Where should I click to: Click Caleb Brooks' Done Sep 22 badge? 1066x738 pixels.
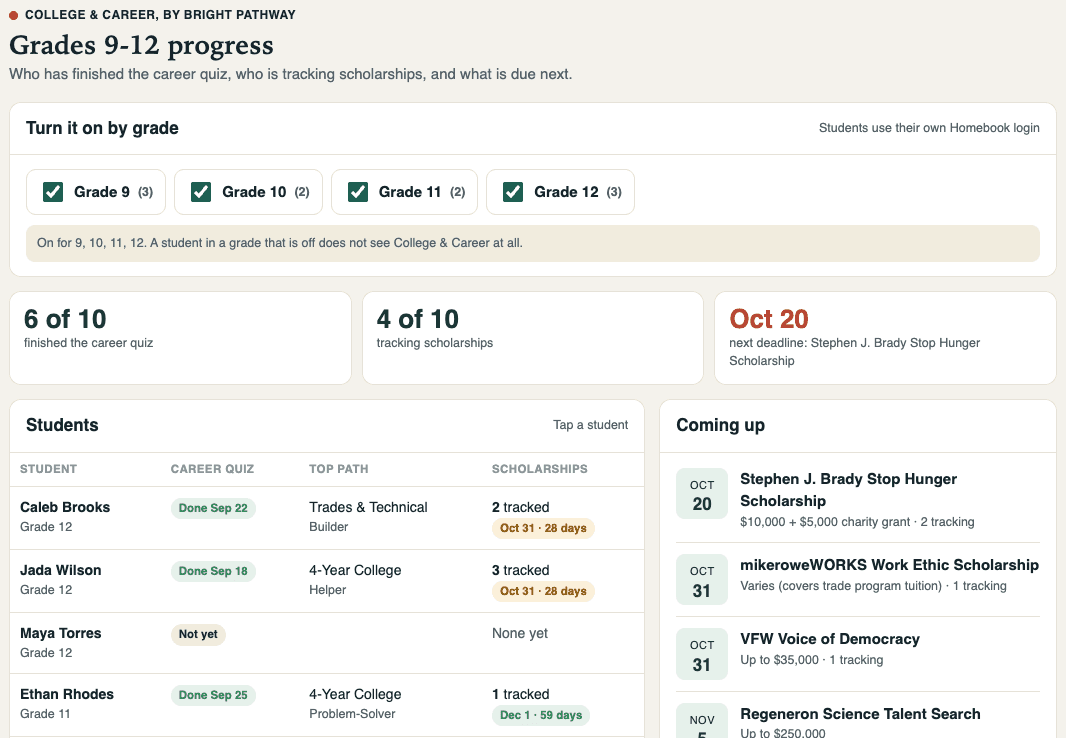click(213, 508)
